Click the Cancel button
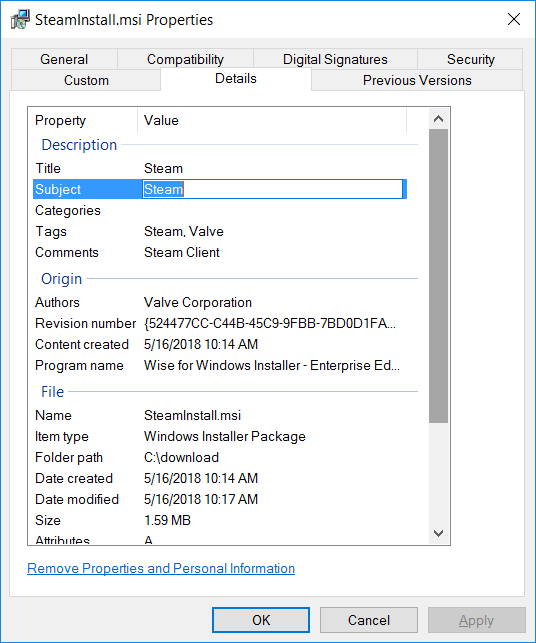Image resolution: width=536 pixels, height=643 pixels. tap(369, 620)
